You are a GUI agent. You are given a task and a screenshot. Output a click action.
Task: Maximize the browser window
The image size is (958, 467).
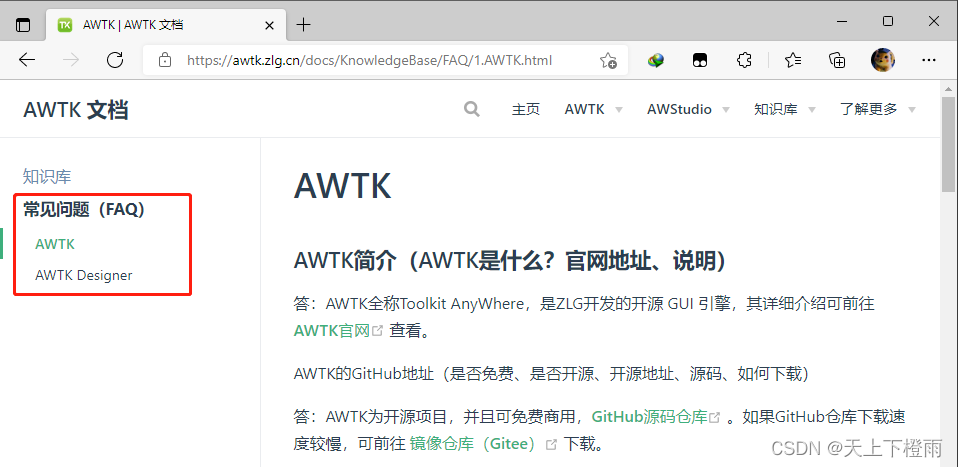click(888, 21)
